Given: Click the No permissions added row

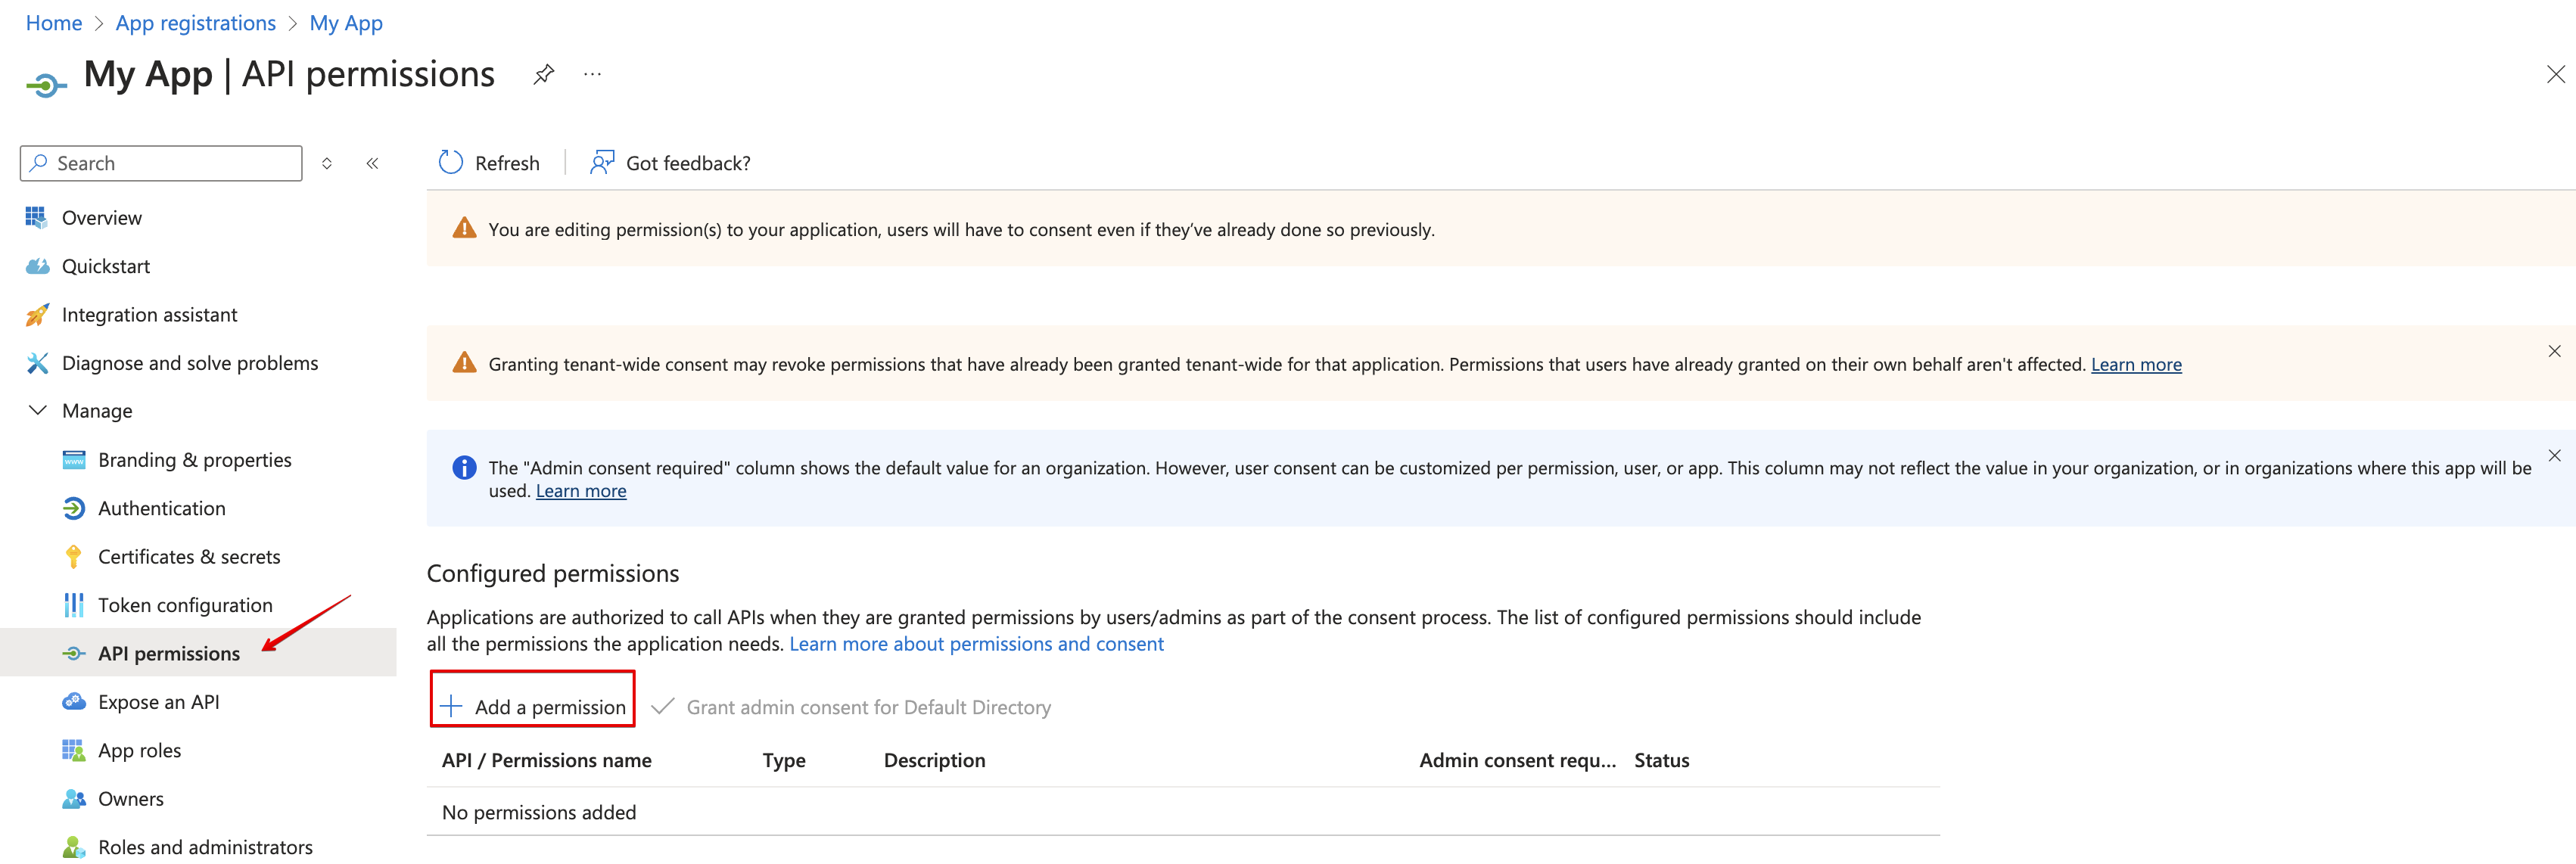Looking at the screenshot, I should [x=1183, y=812].
